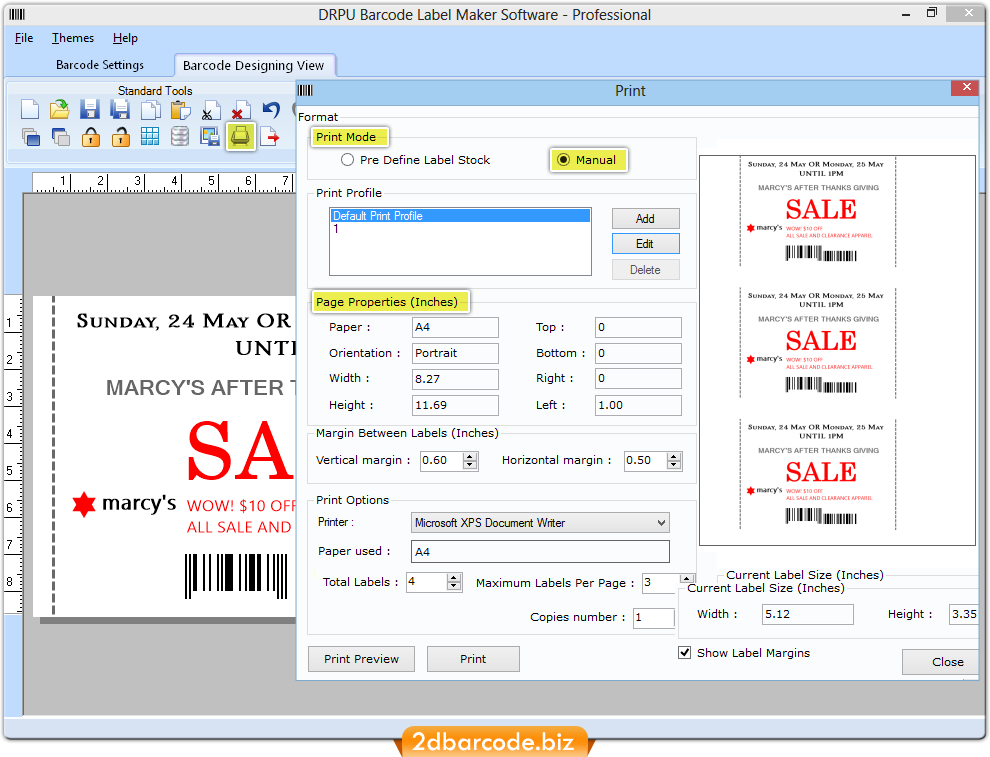Copy the selected object

150,110
